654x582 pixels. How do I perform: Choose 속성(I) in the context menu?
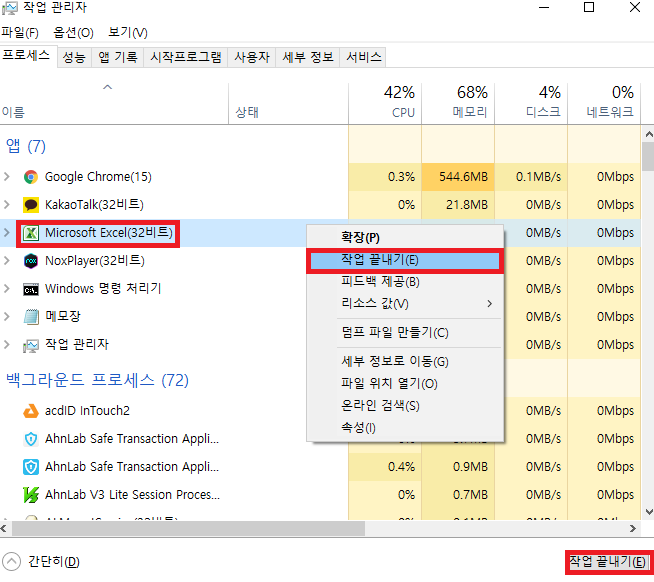tap(405, 428)
